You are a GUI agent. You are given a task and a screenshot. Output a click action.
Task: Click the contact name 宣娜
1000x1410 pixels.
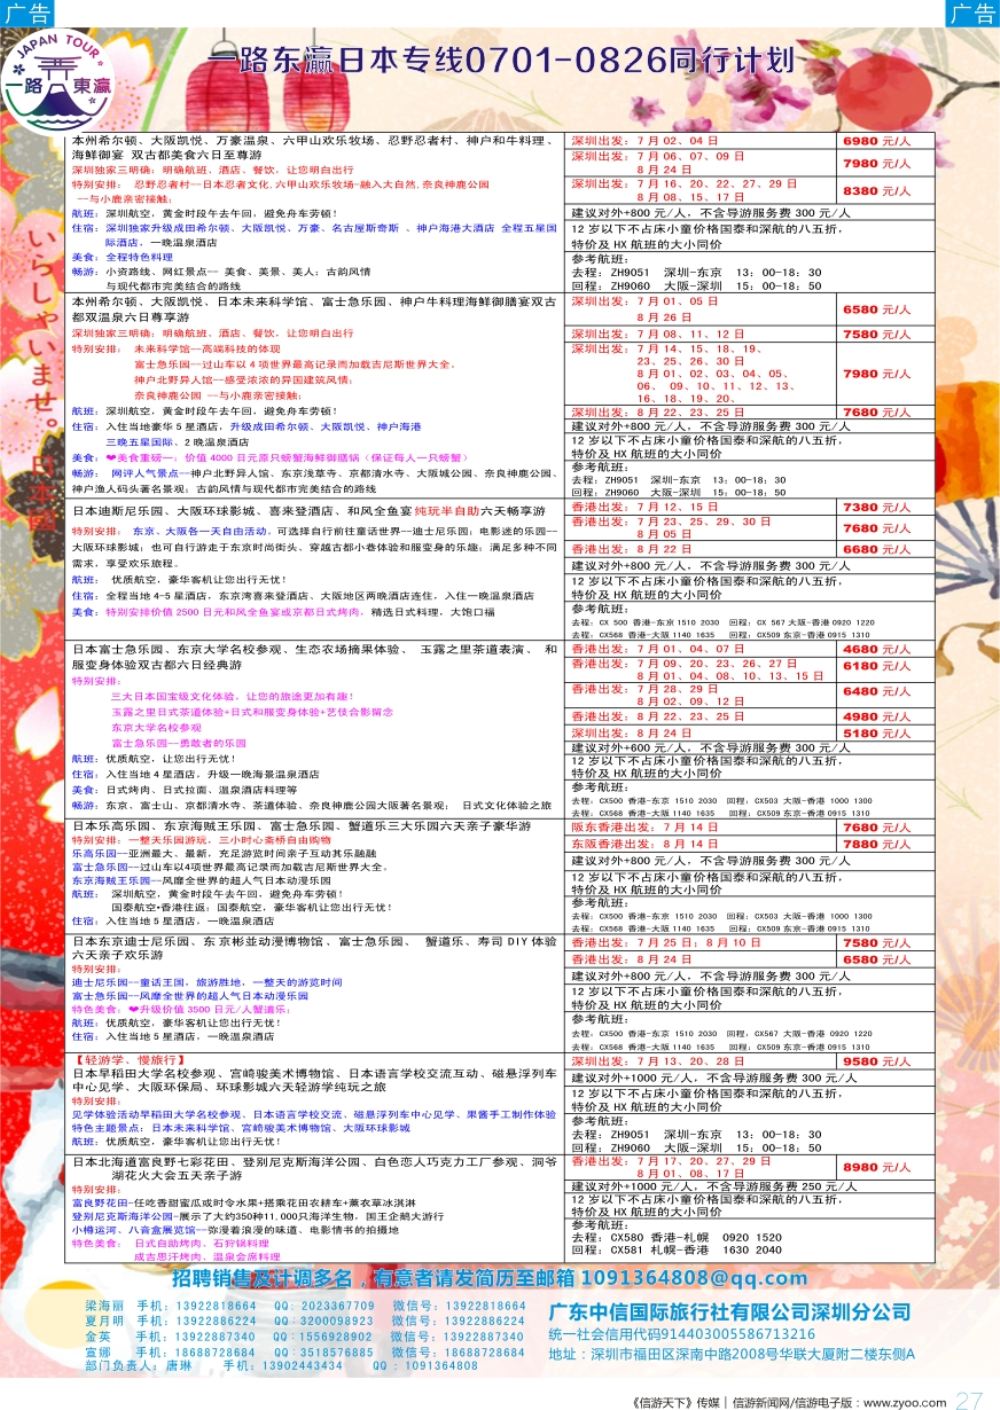(x=98, y=1352)
